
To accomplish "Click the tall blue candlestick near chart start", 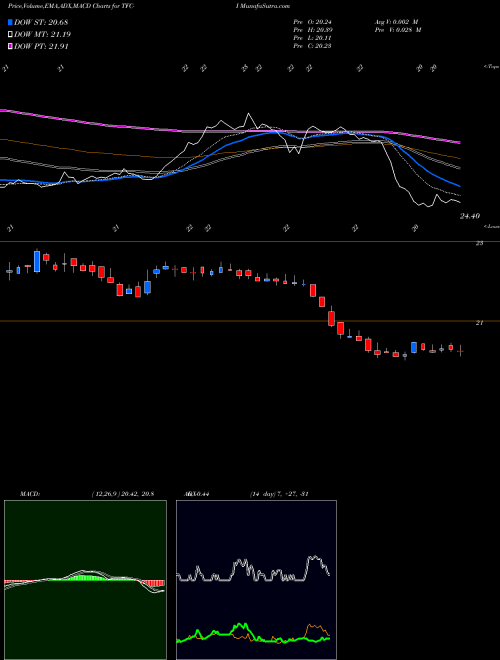I will tap(37, 261).
